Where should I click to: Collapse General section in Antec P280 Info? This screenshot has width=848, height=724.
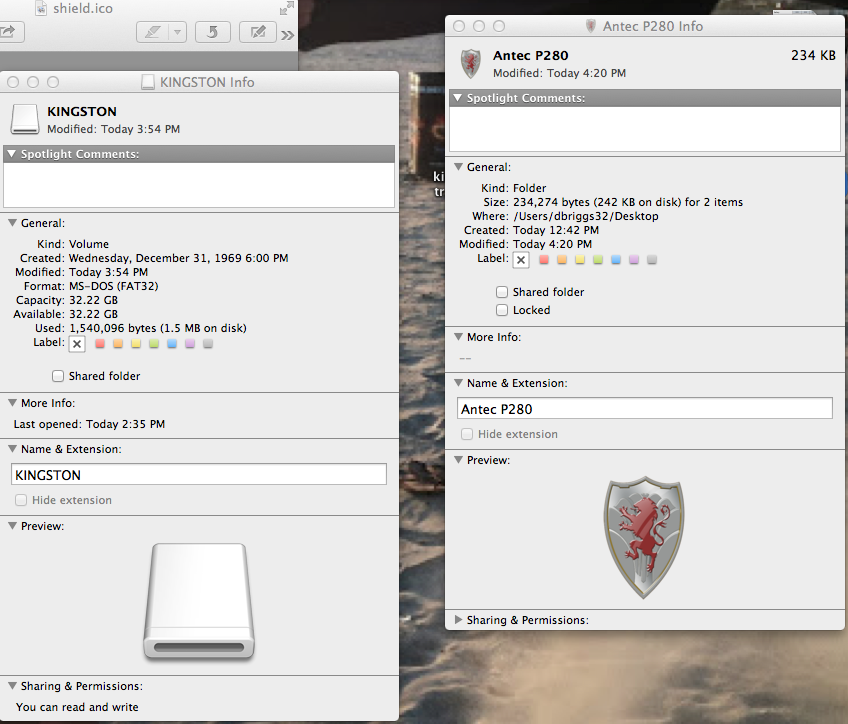(458, 167)
